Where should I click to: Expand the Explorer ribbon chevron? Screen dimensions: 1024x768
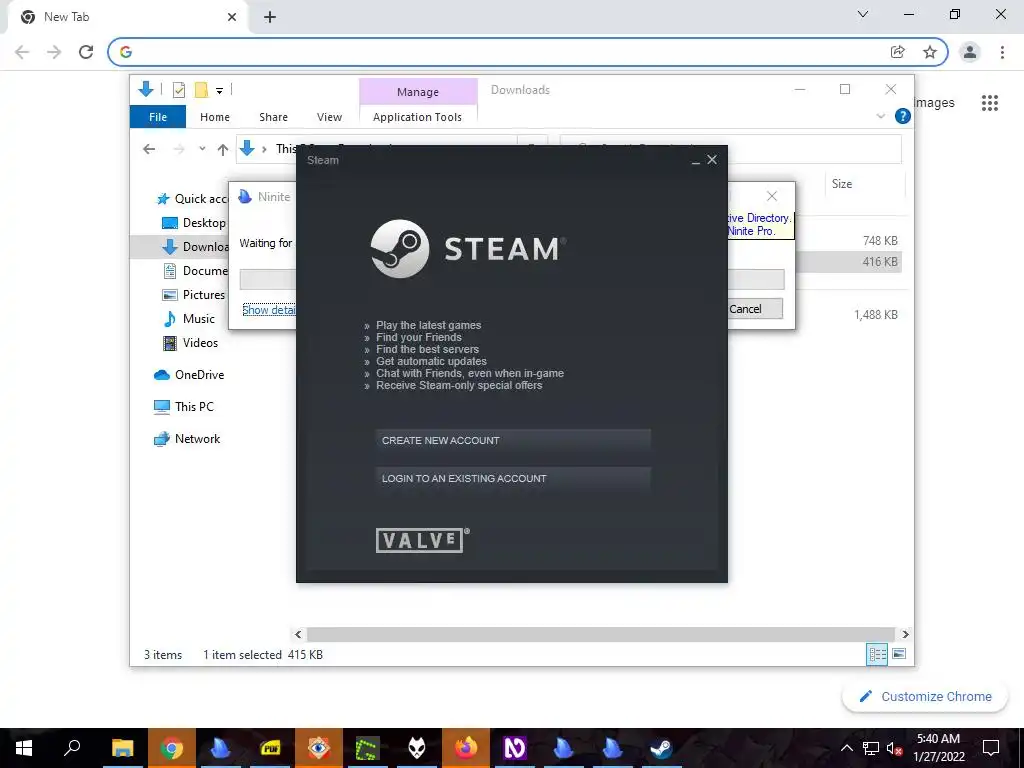click(x=880, y=116)
